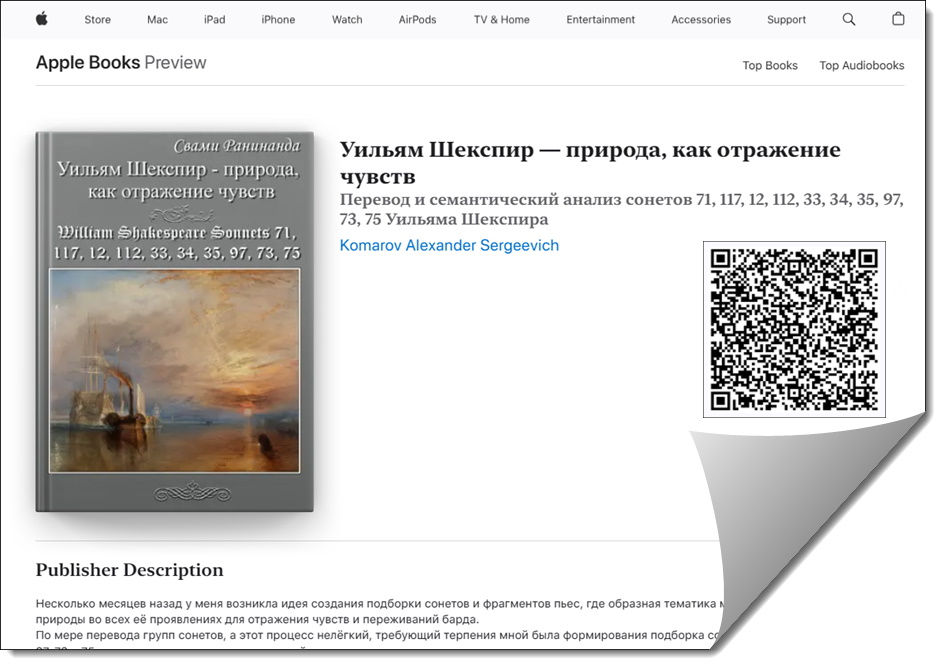Open the shopping bag icon
The width and height of the screenshot is (941, 665).
[898, 19]
